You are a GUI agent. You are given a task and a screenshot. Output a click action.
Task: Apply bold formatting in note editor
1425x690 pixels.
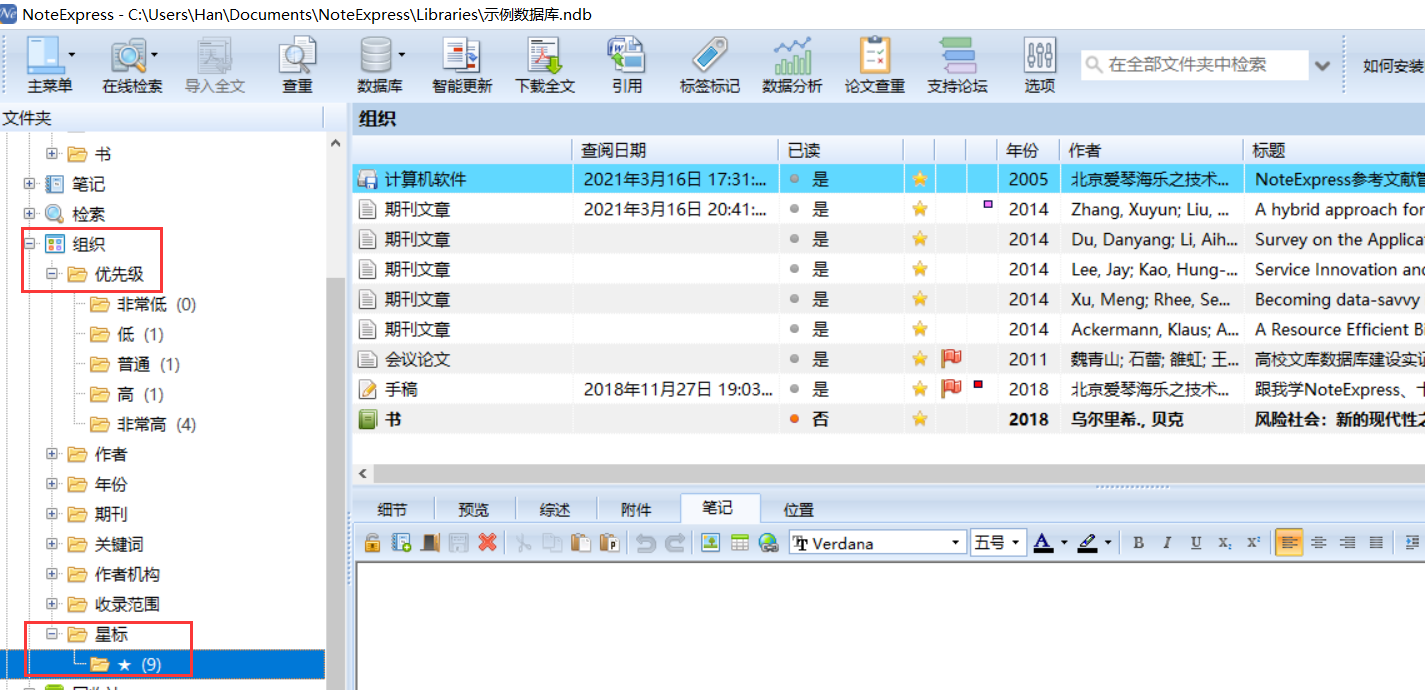point(1138,543)
